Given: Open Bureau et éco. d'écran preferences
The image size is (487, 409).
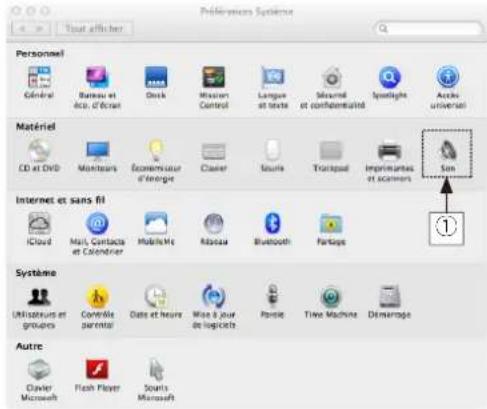Looking at the screenshot, I should [x=97, y=87].
